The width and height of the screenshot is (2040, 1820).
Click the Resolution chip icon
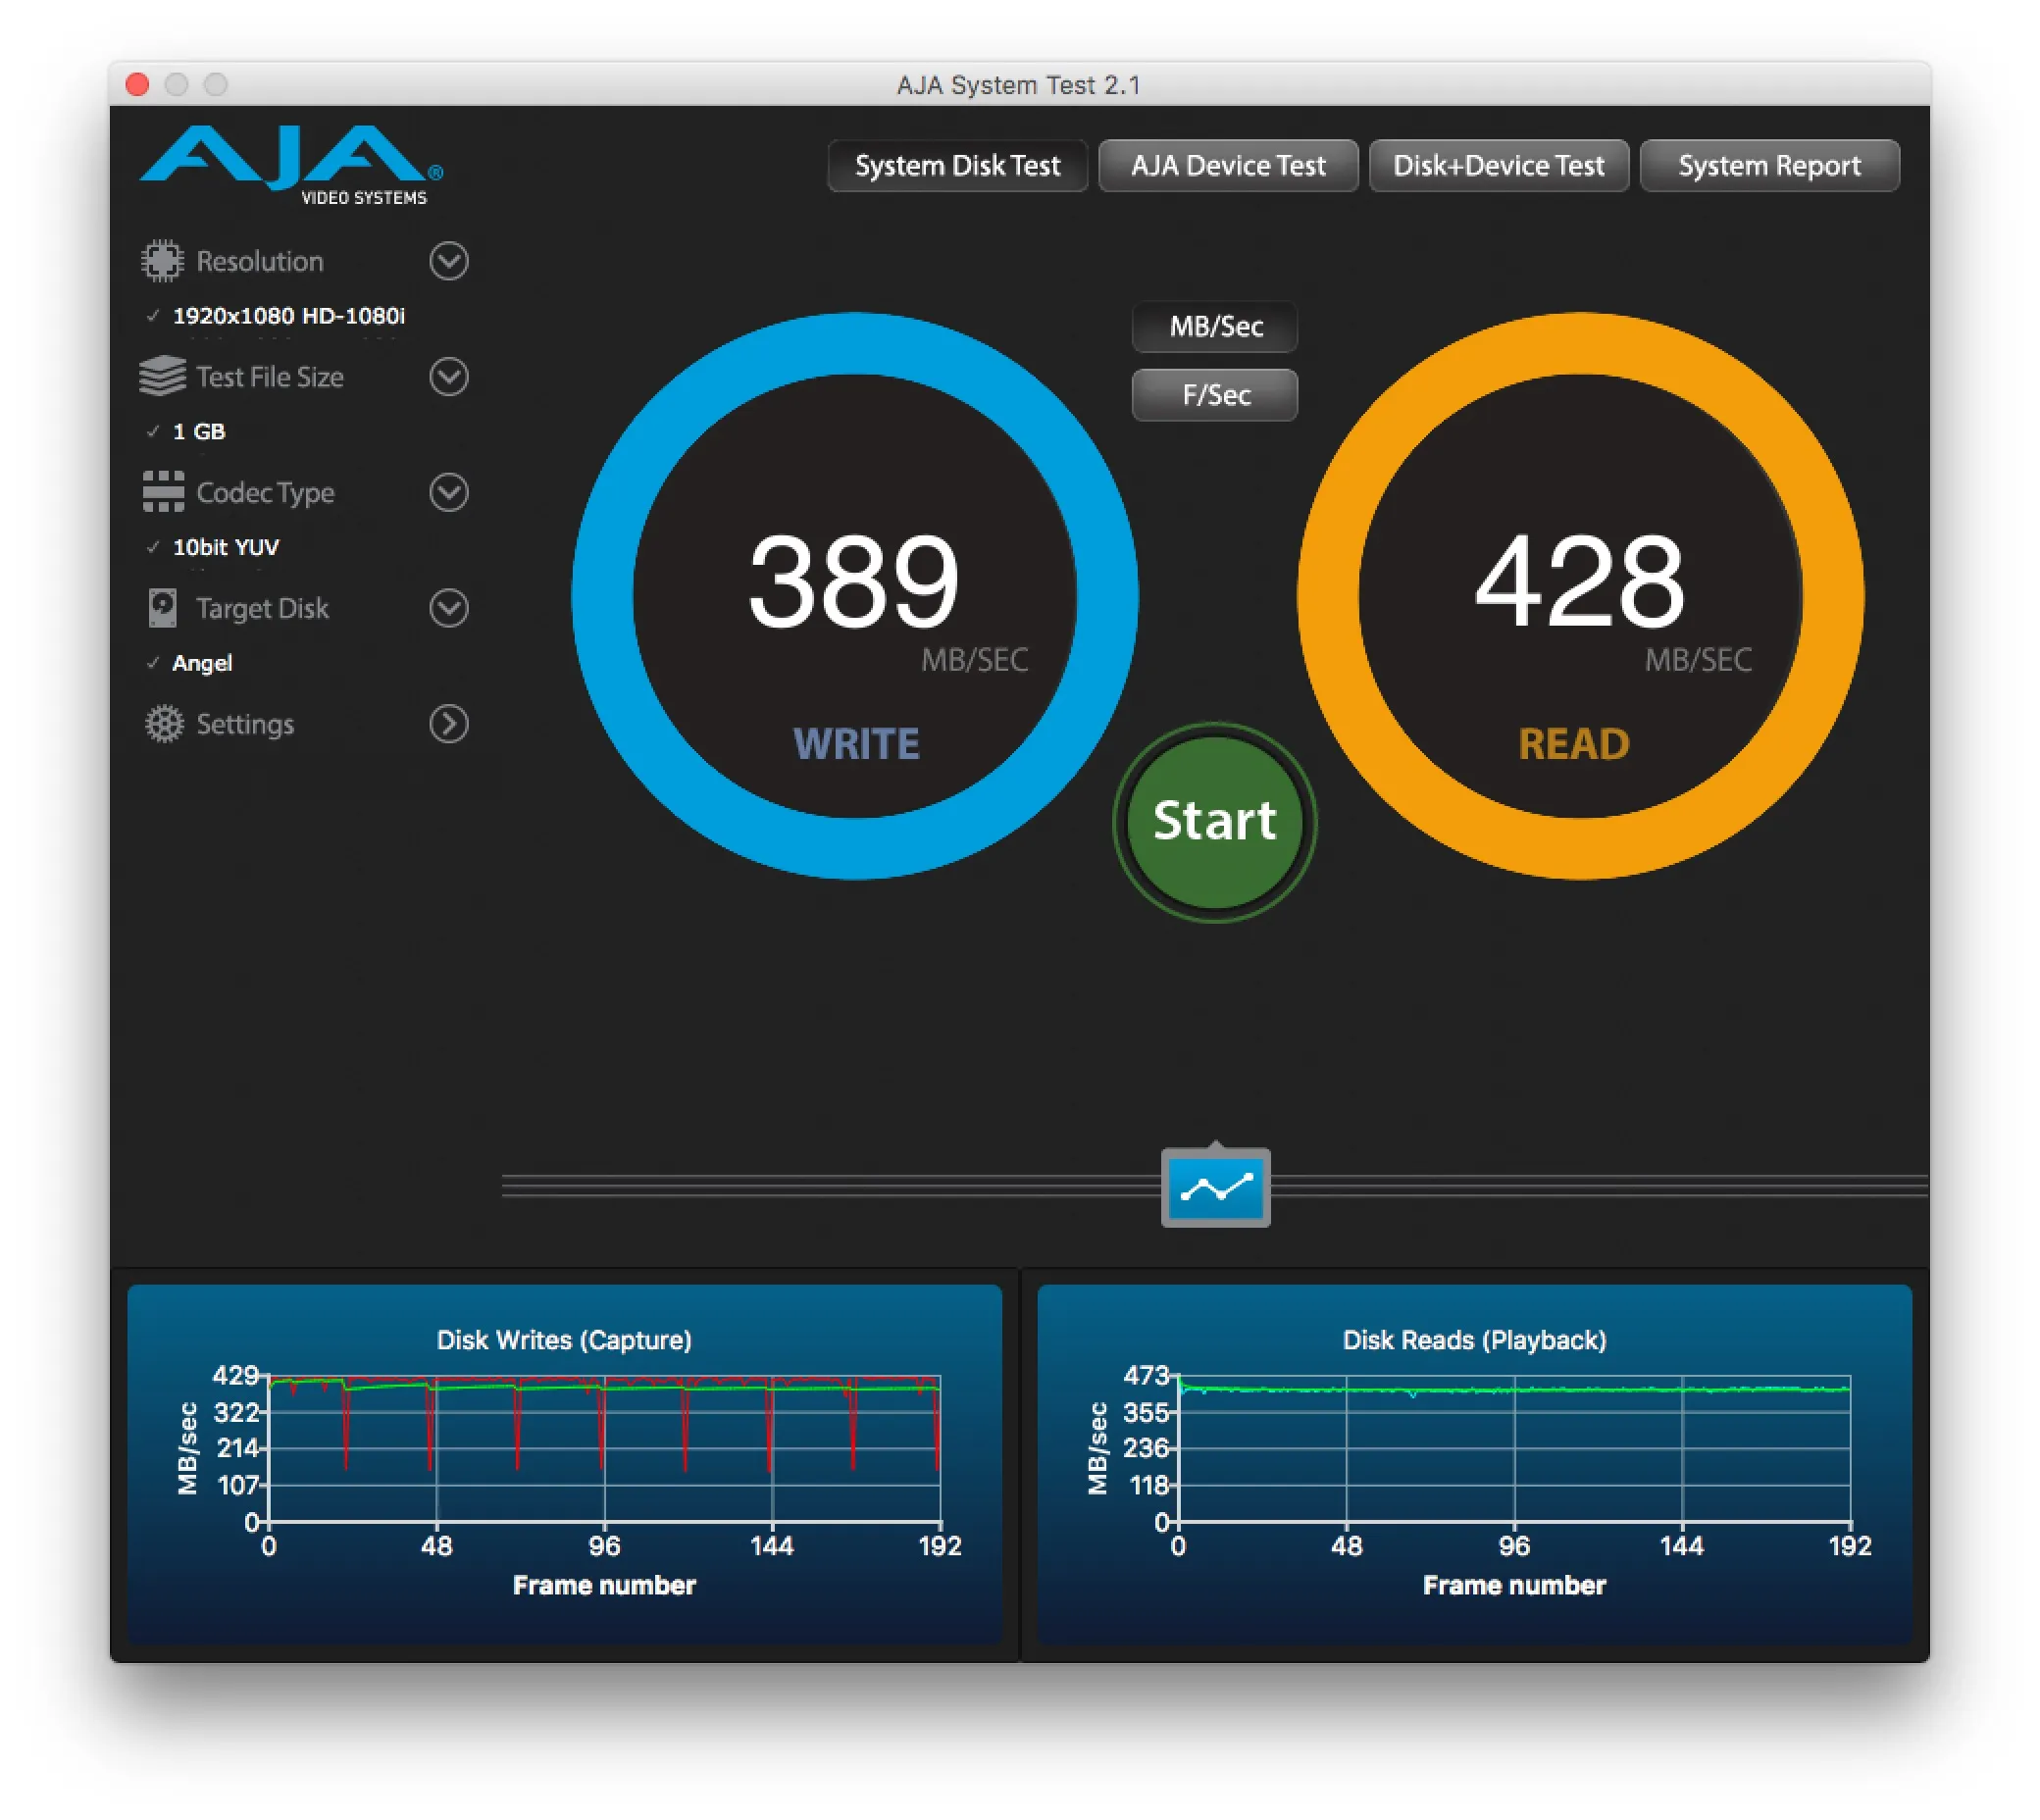162,261
